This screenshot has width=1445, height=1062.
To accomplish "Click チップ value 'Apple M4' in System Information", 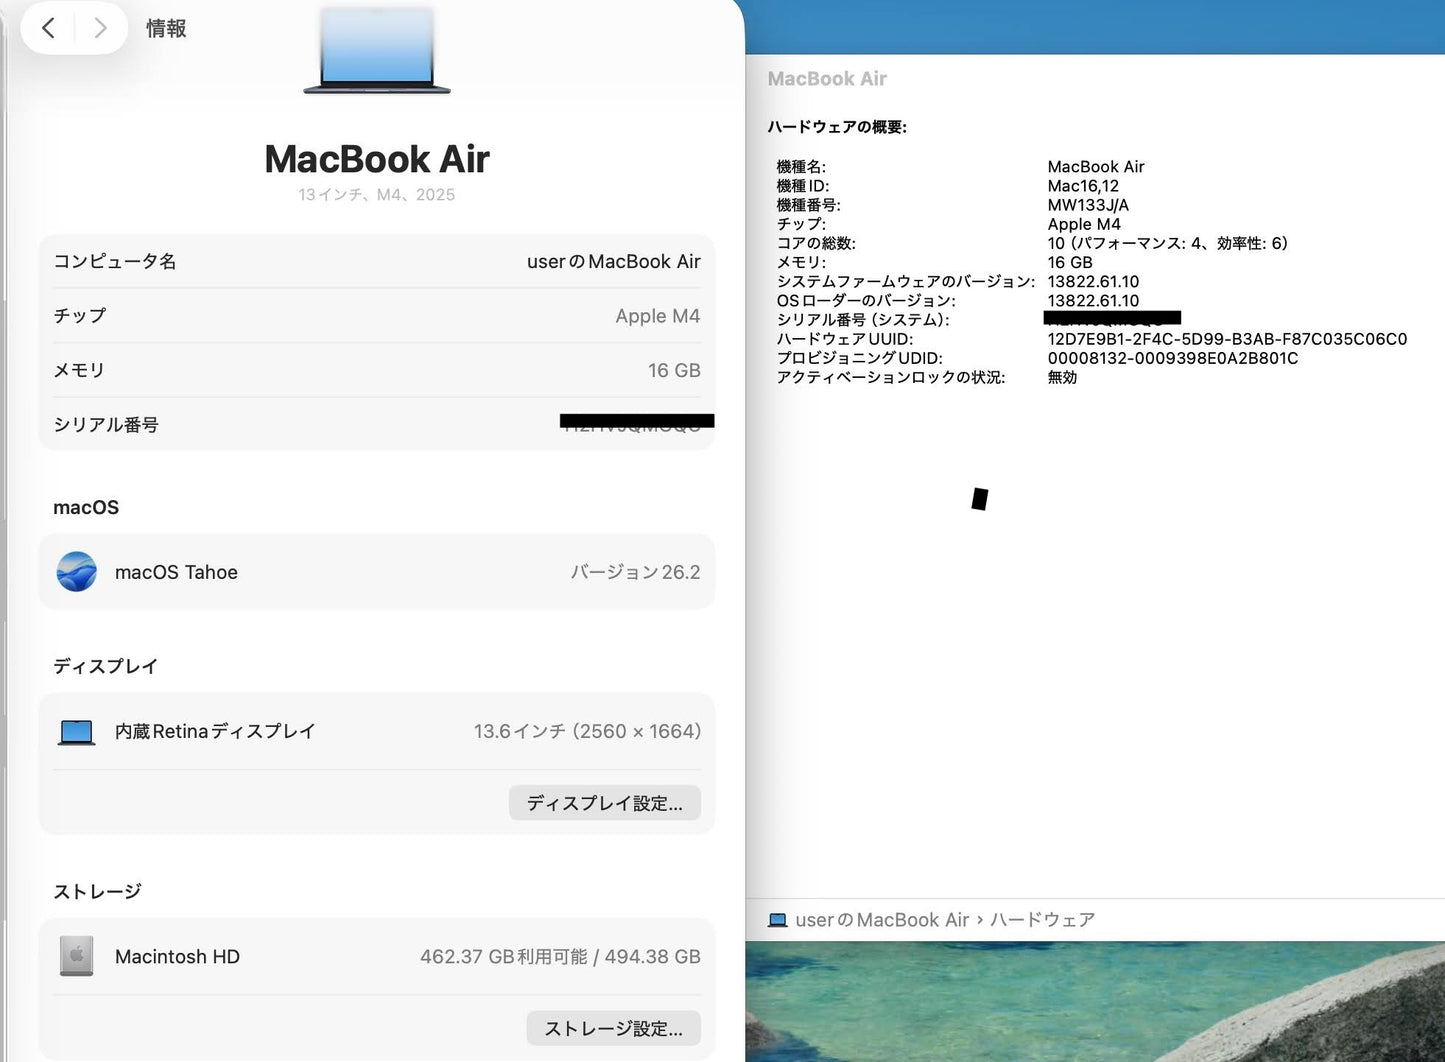I will (x=1084, y=224).
